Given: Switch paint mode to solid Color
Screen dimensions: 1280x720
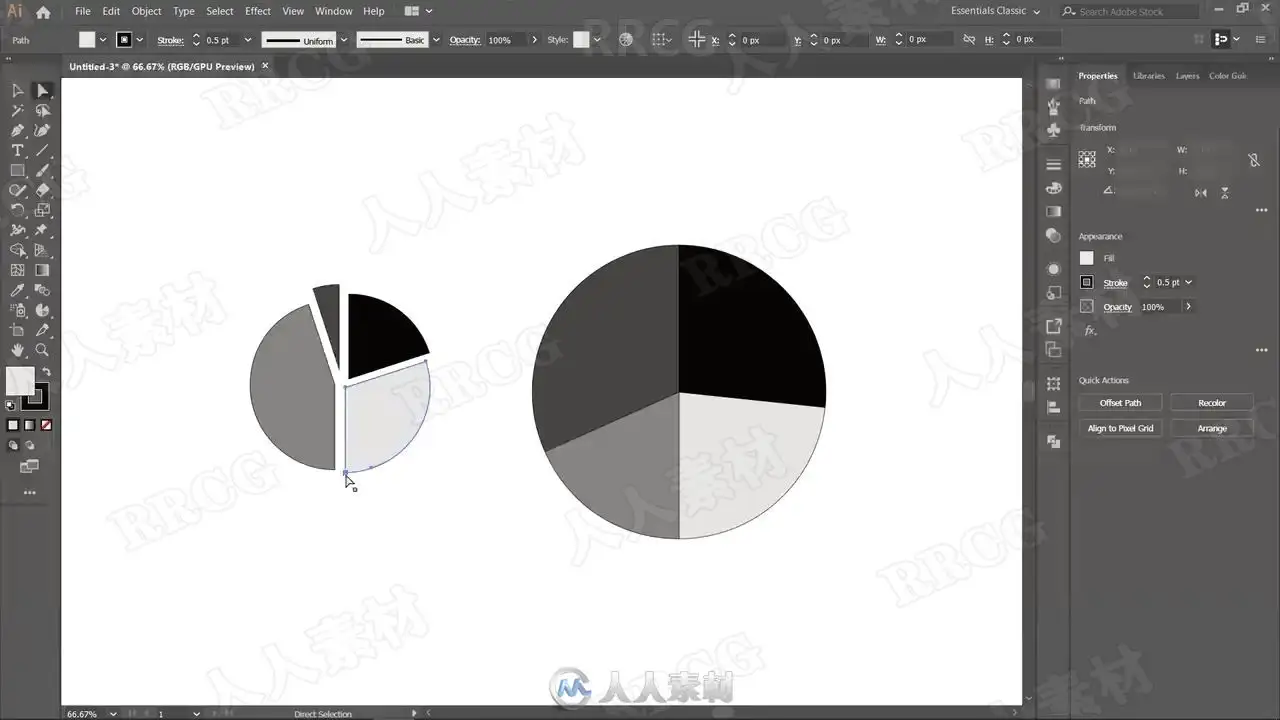Looking at the screenshot, I should (13, 425).
